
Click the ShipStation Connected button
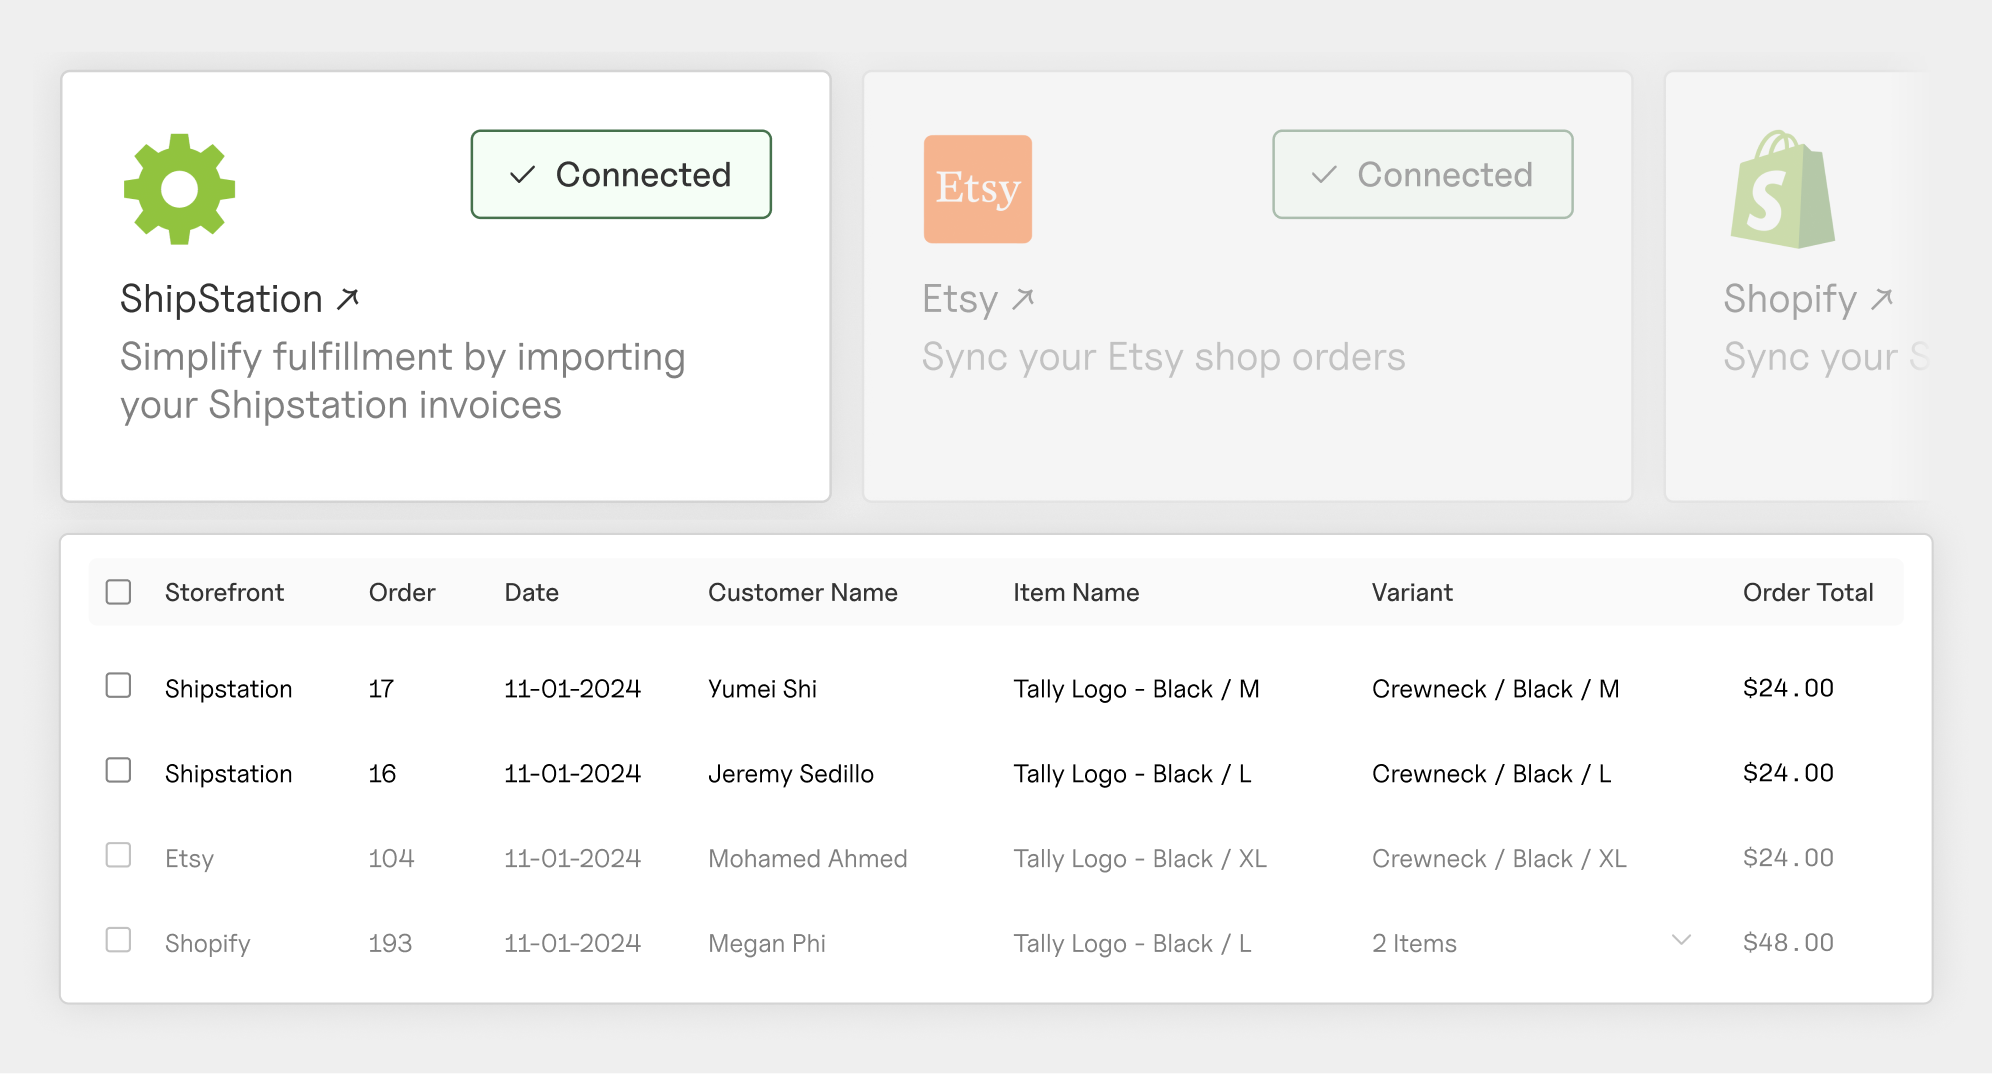621,174
